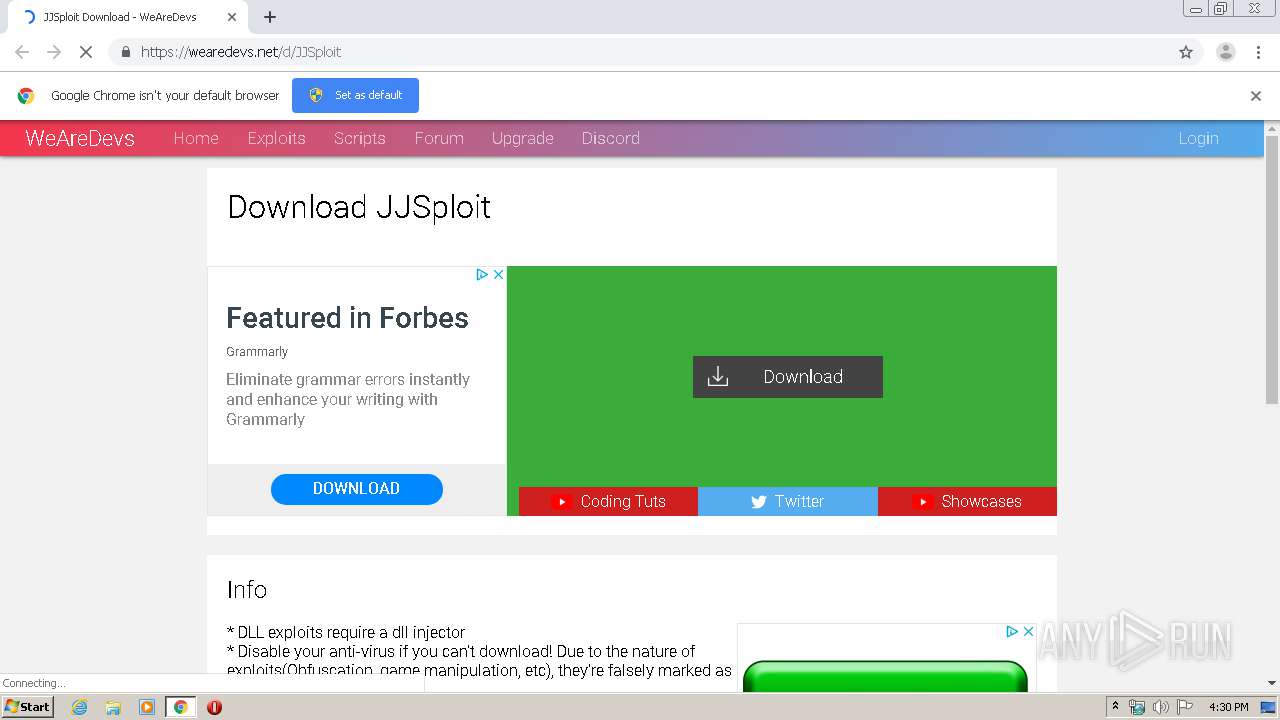Click the dark Download button for JJSploit
The image size is (1280, 720).
click(788, 377)
